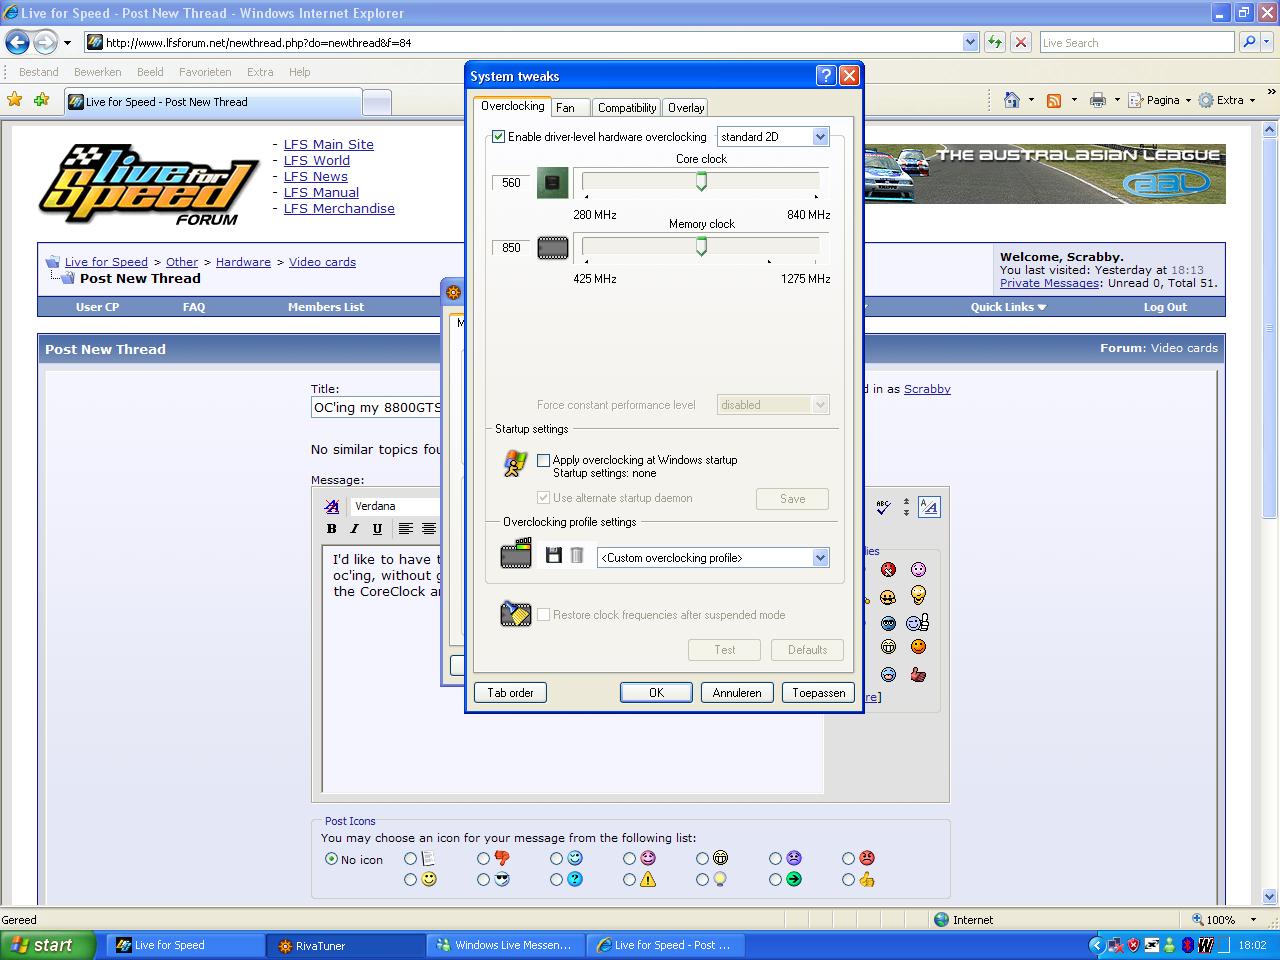The width and height of the screenshot is (1280, 960).
Task: Follow the Hardware breadcrumb link
Action: click(x=243, y=262)
